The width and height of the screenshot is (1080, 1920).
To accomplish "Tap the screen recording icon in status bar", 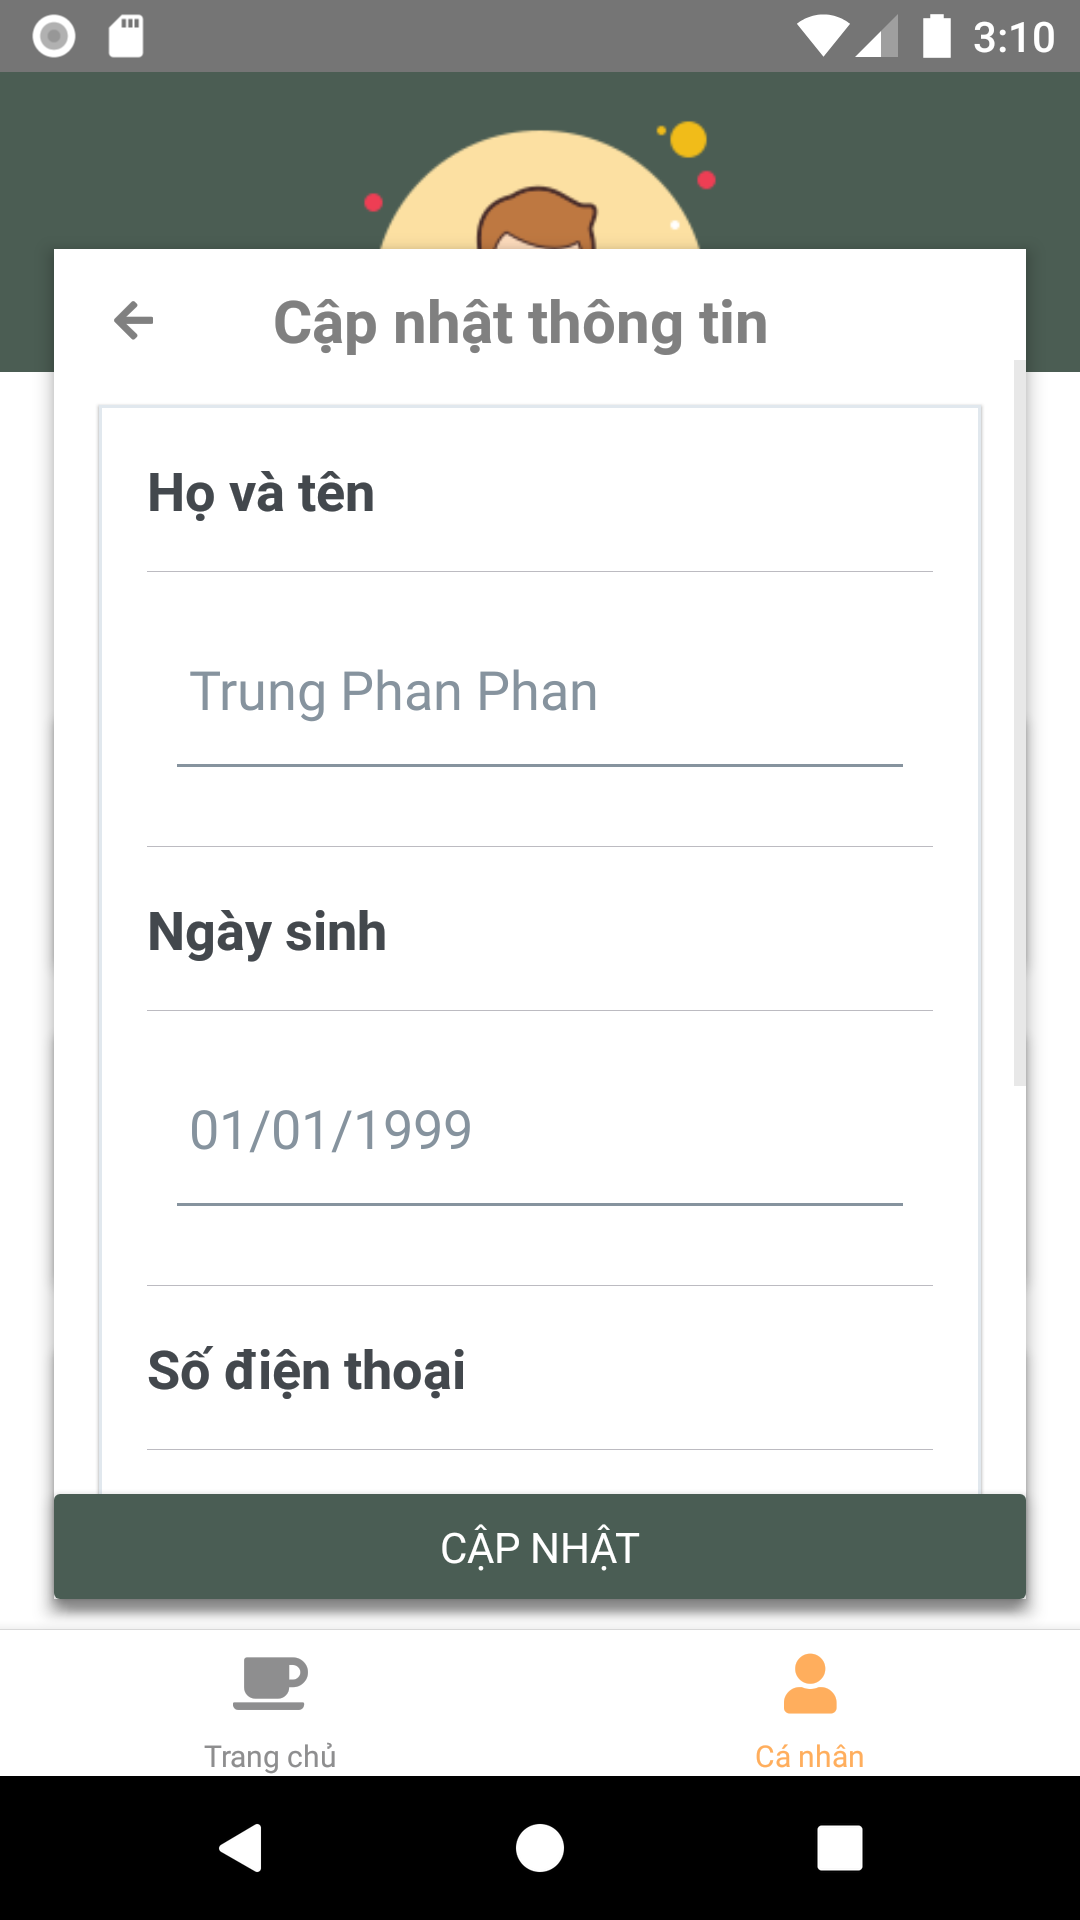I will tap(52, 36).
